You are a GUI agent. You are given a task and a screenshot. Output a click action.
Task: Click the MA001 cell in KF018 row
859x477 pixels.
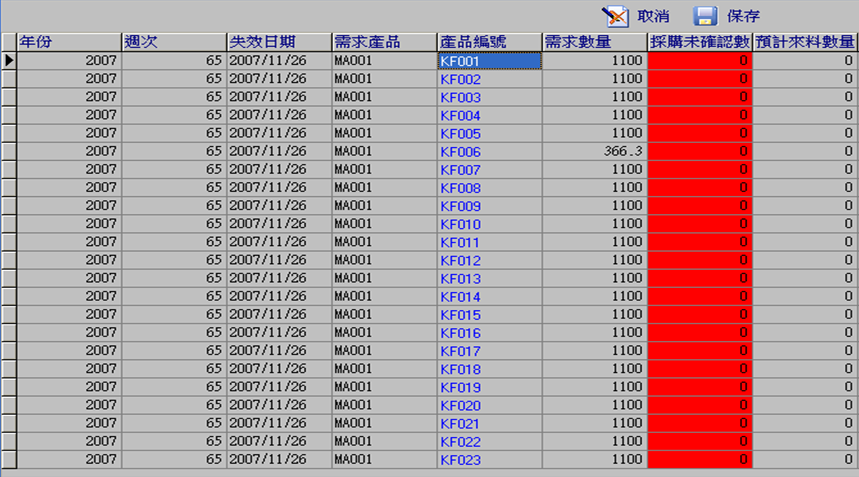(x=385, y=369)
